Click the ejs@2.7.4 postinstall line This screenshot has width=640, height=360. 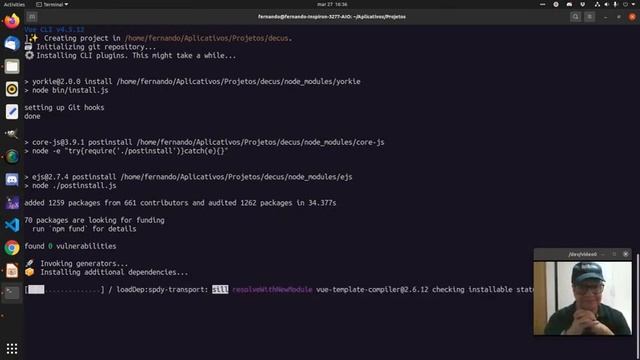(x=188, y=177)
